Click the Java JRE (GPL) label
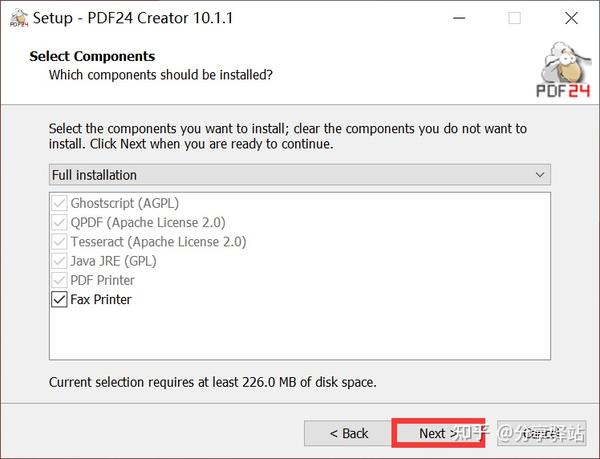 pyautogui.click(x=113, y=261)
